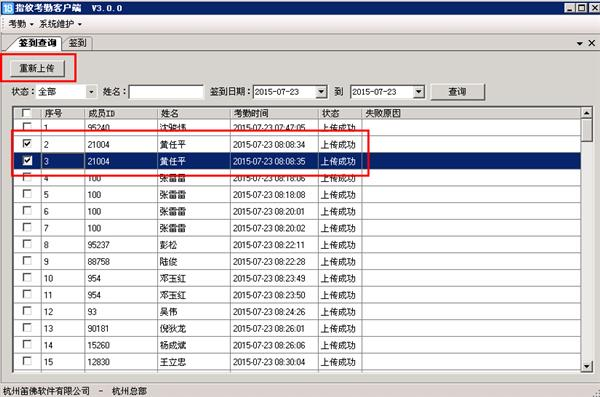Sort by the 考勤时间 column header
This screenshot has height=397, width=600.
pos(274,113)
